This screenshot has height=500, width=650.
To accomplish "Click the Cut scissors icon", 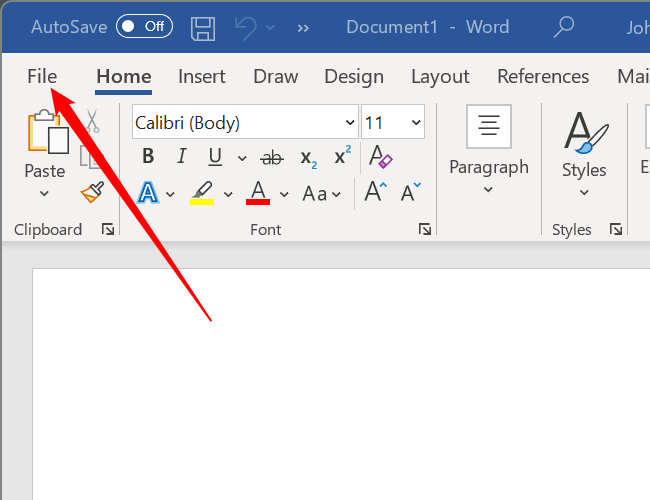I will (x=92, y=121).
